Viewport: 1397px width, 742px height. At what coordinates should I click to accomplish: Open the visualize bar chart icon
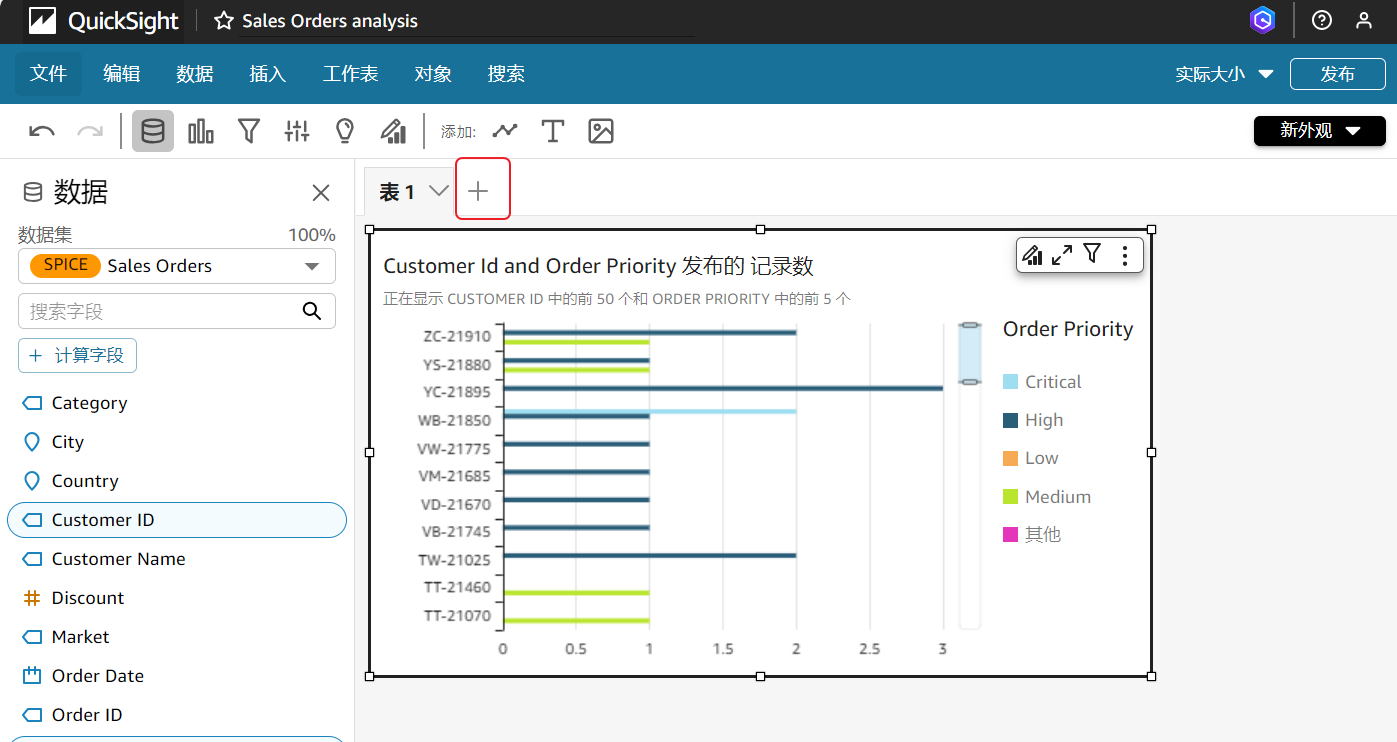201,131
